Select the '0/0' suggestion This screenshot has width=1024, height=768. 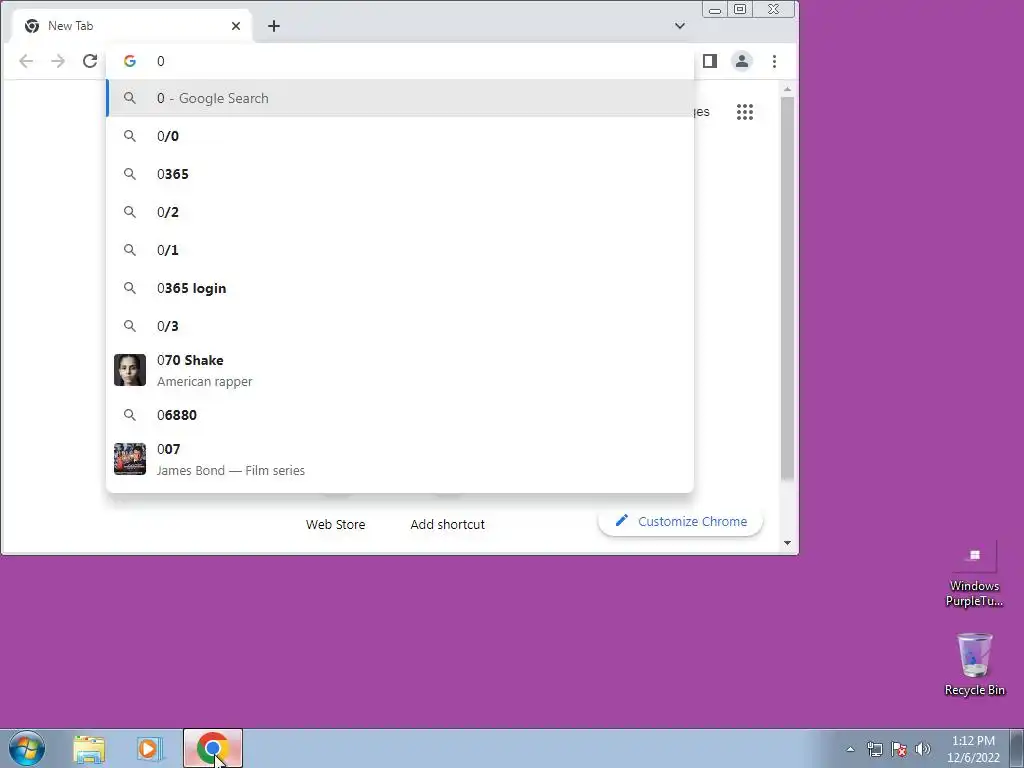click(x=400, y=136)
